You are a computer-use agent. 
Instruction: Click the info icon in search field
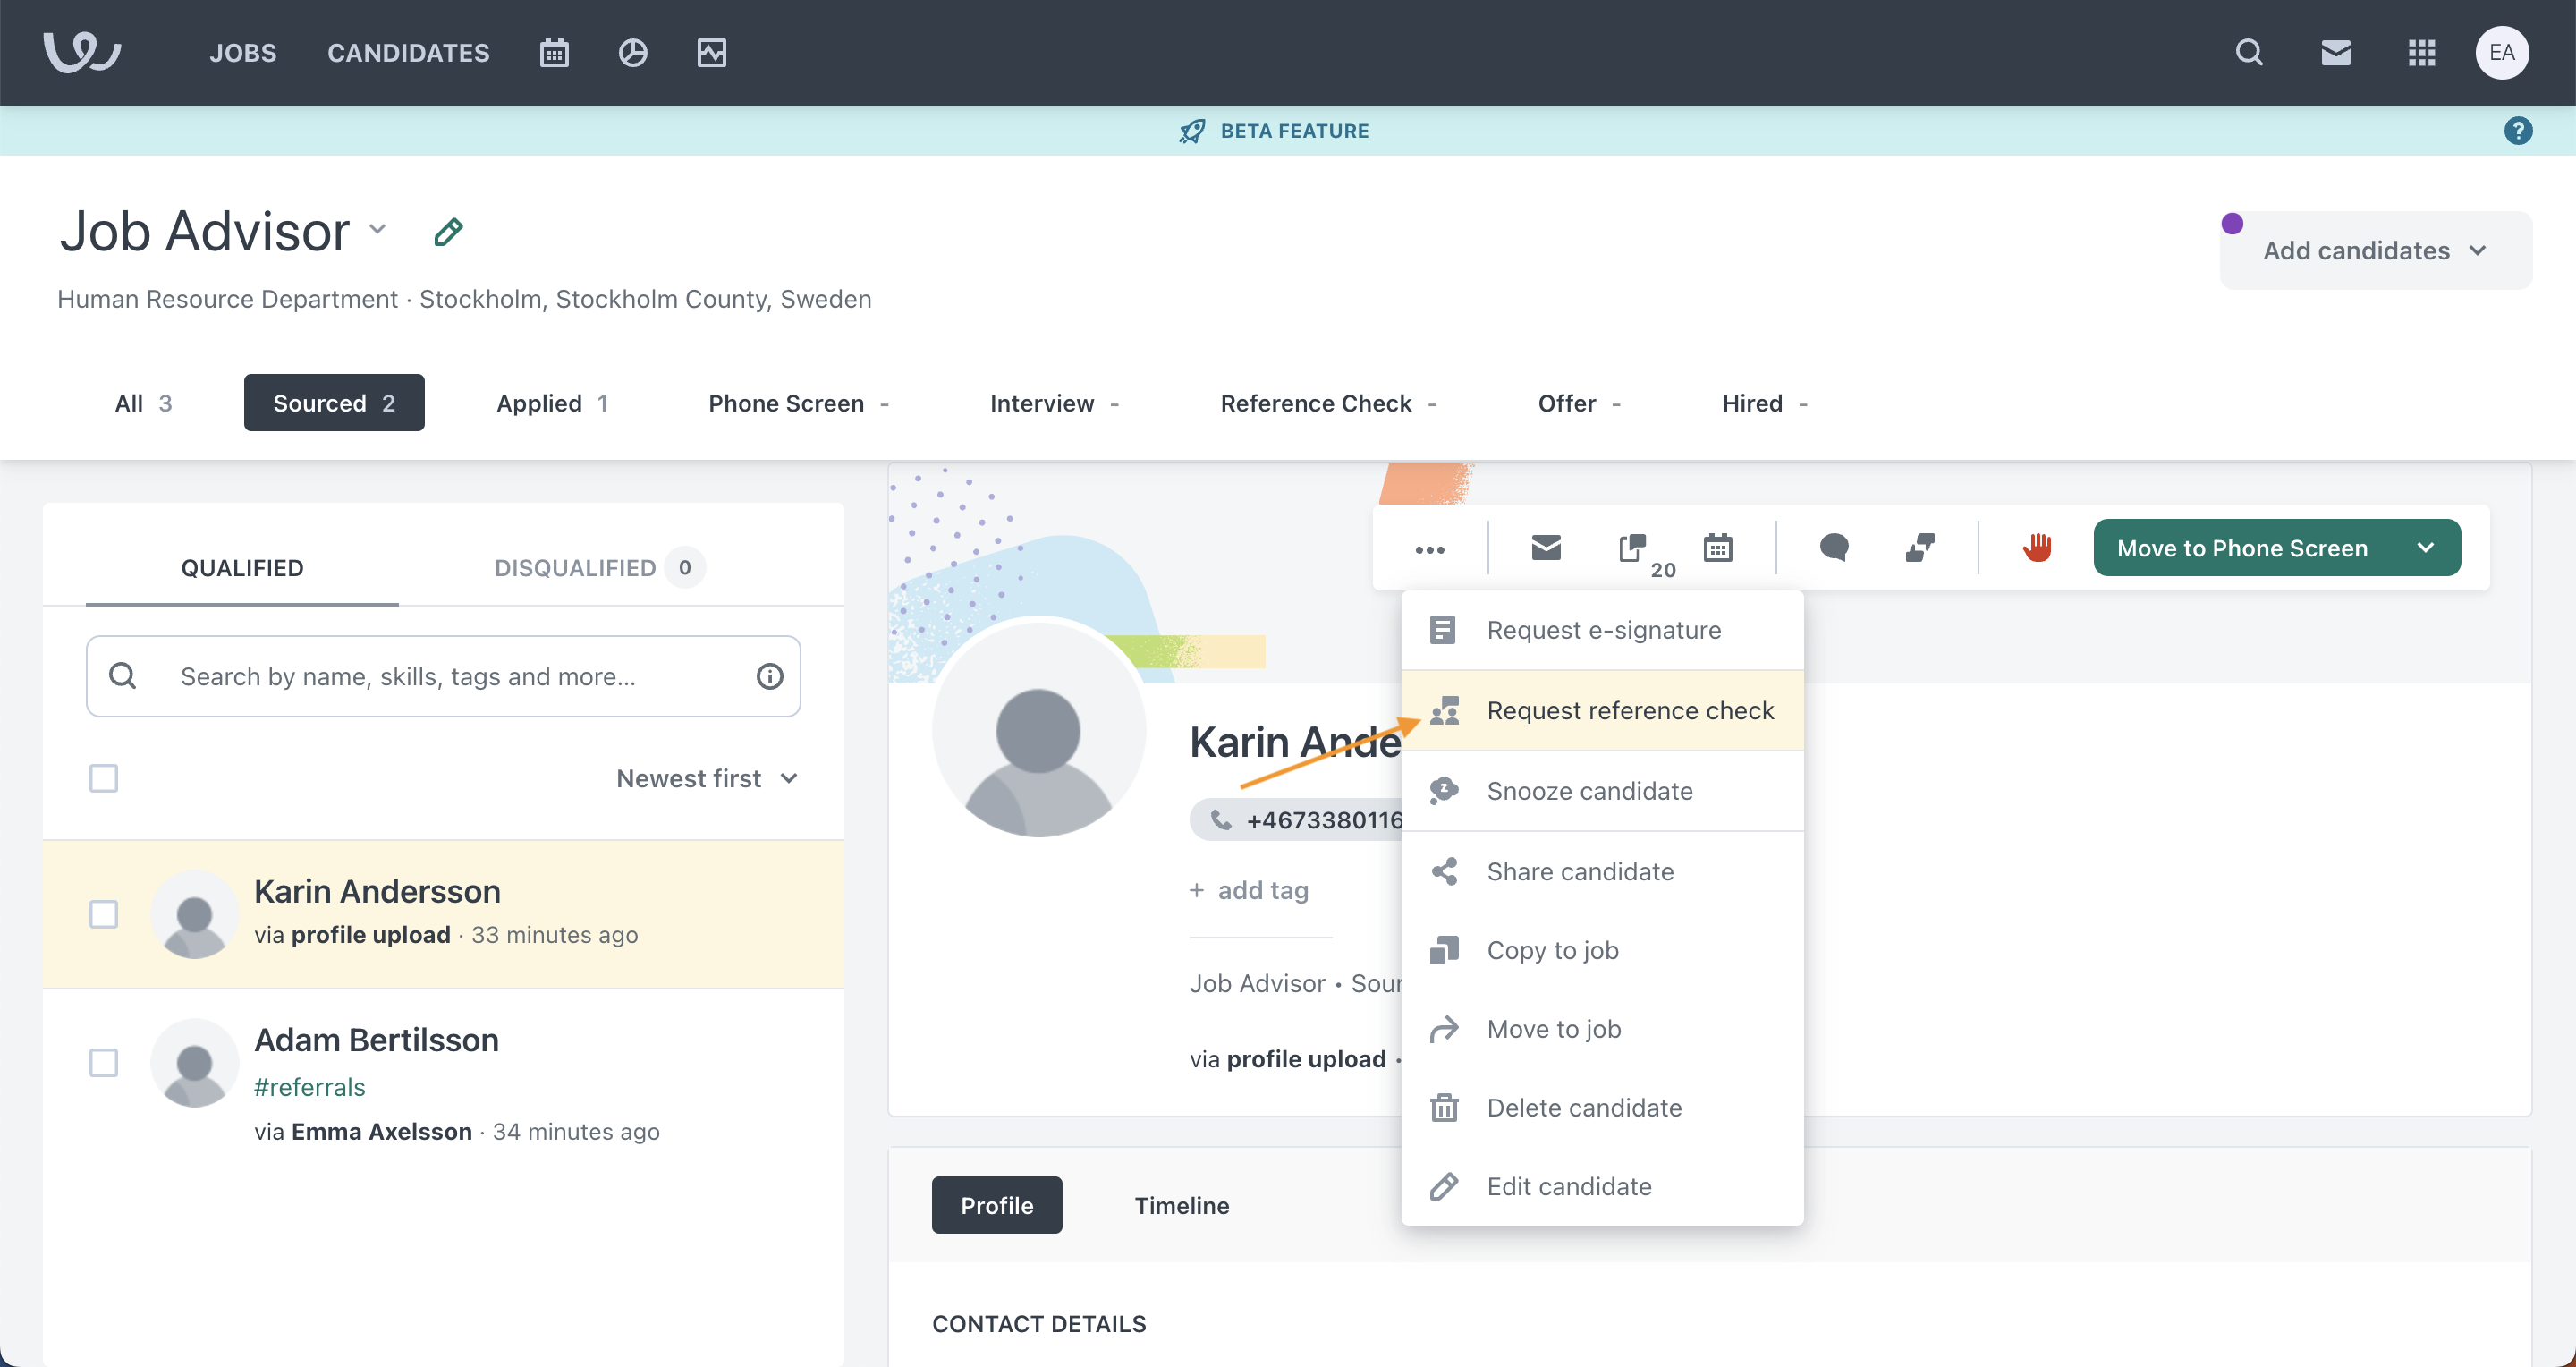coord(769,677)
